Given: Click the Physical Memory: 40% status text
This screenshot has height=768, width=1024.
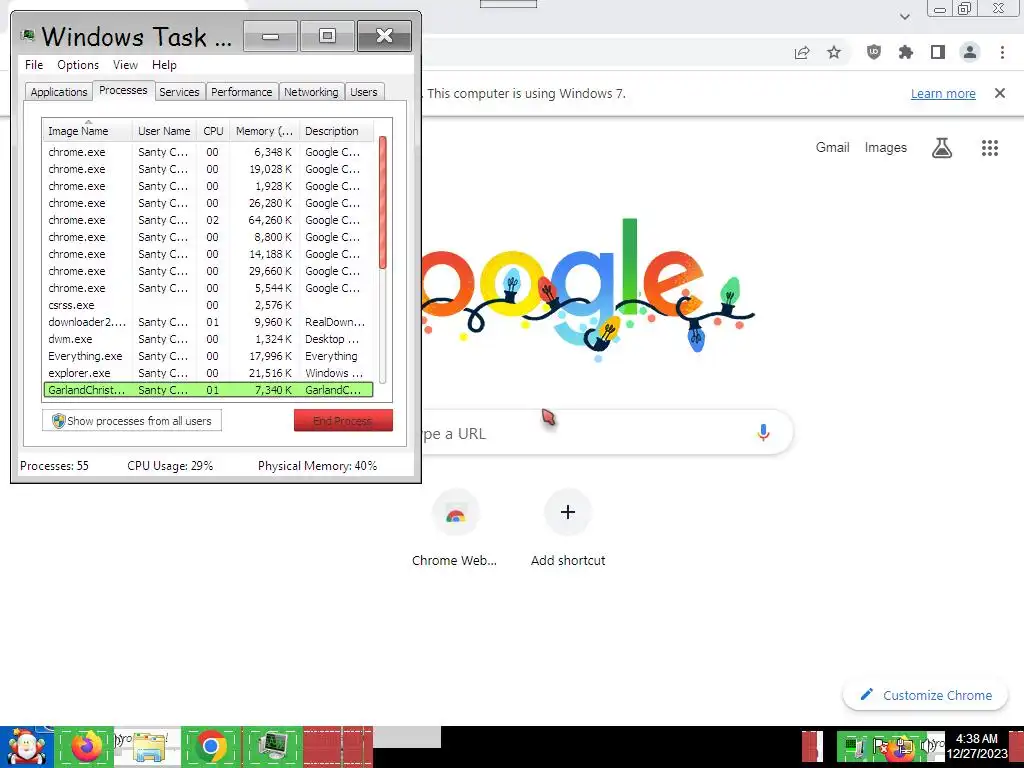Looking at the screenshot, I should click(x=317, y=466).
